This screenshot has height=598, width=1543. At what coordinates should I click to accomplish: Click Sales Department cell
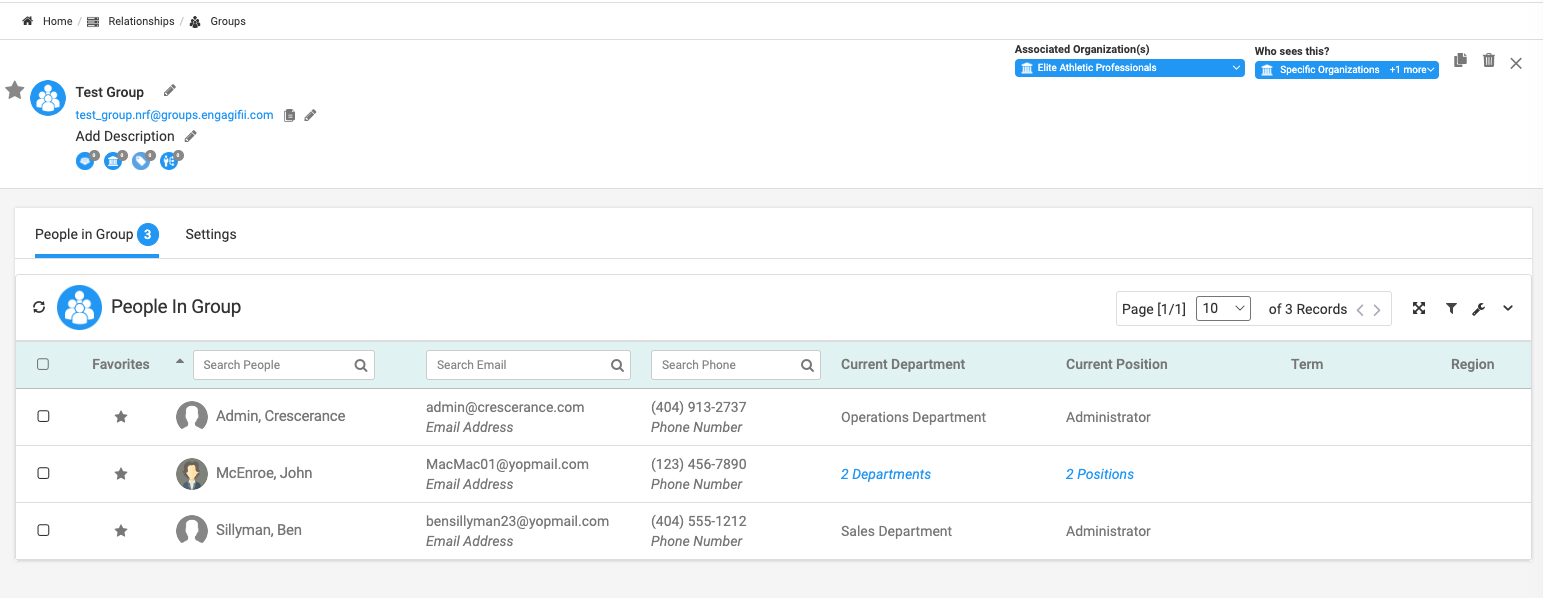point(895,531)
